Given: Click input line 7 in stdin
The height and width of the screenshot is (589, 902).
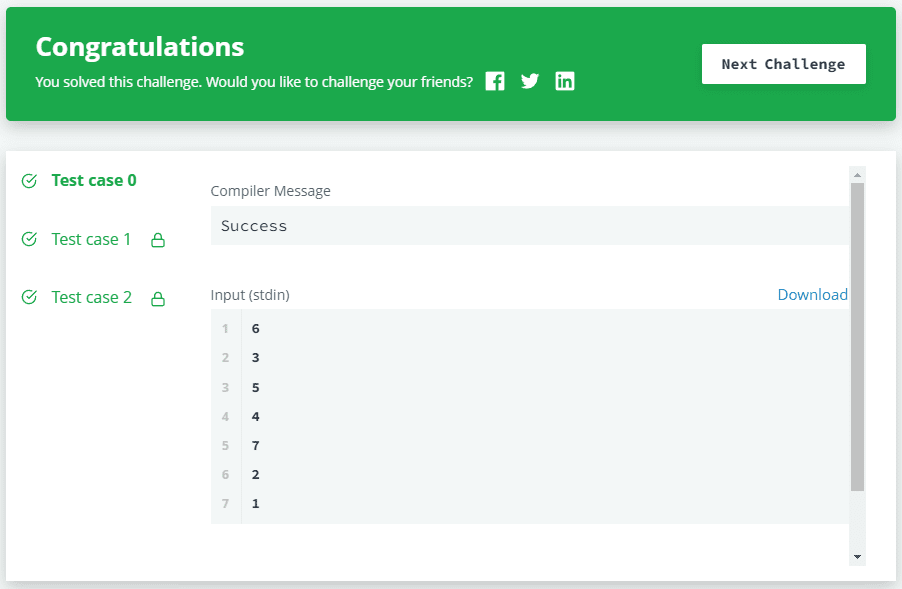Looking at the screenshot, I should (256, 503).
